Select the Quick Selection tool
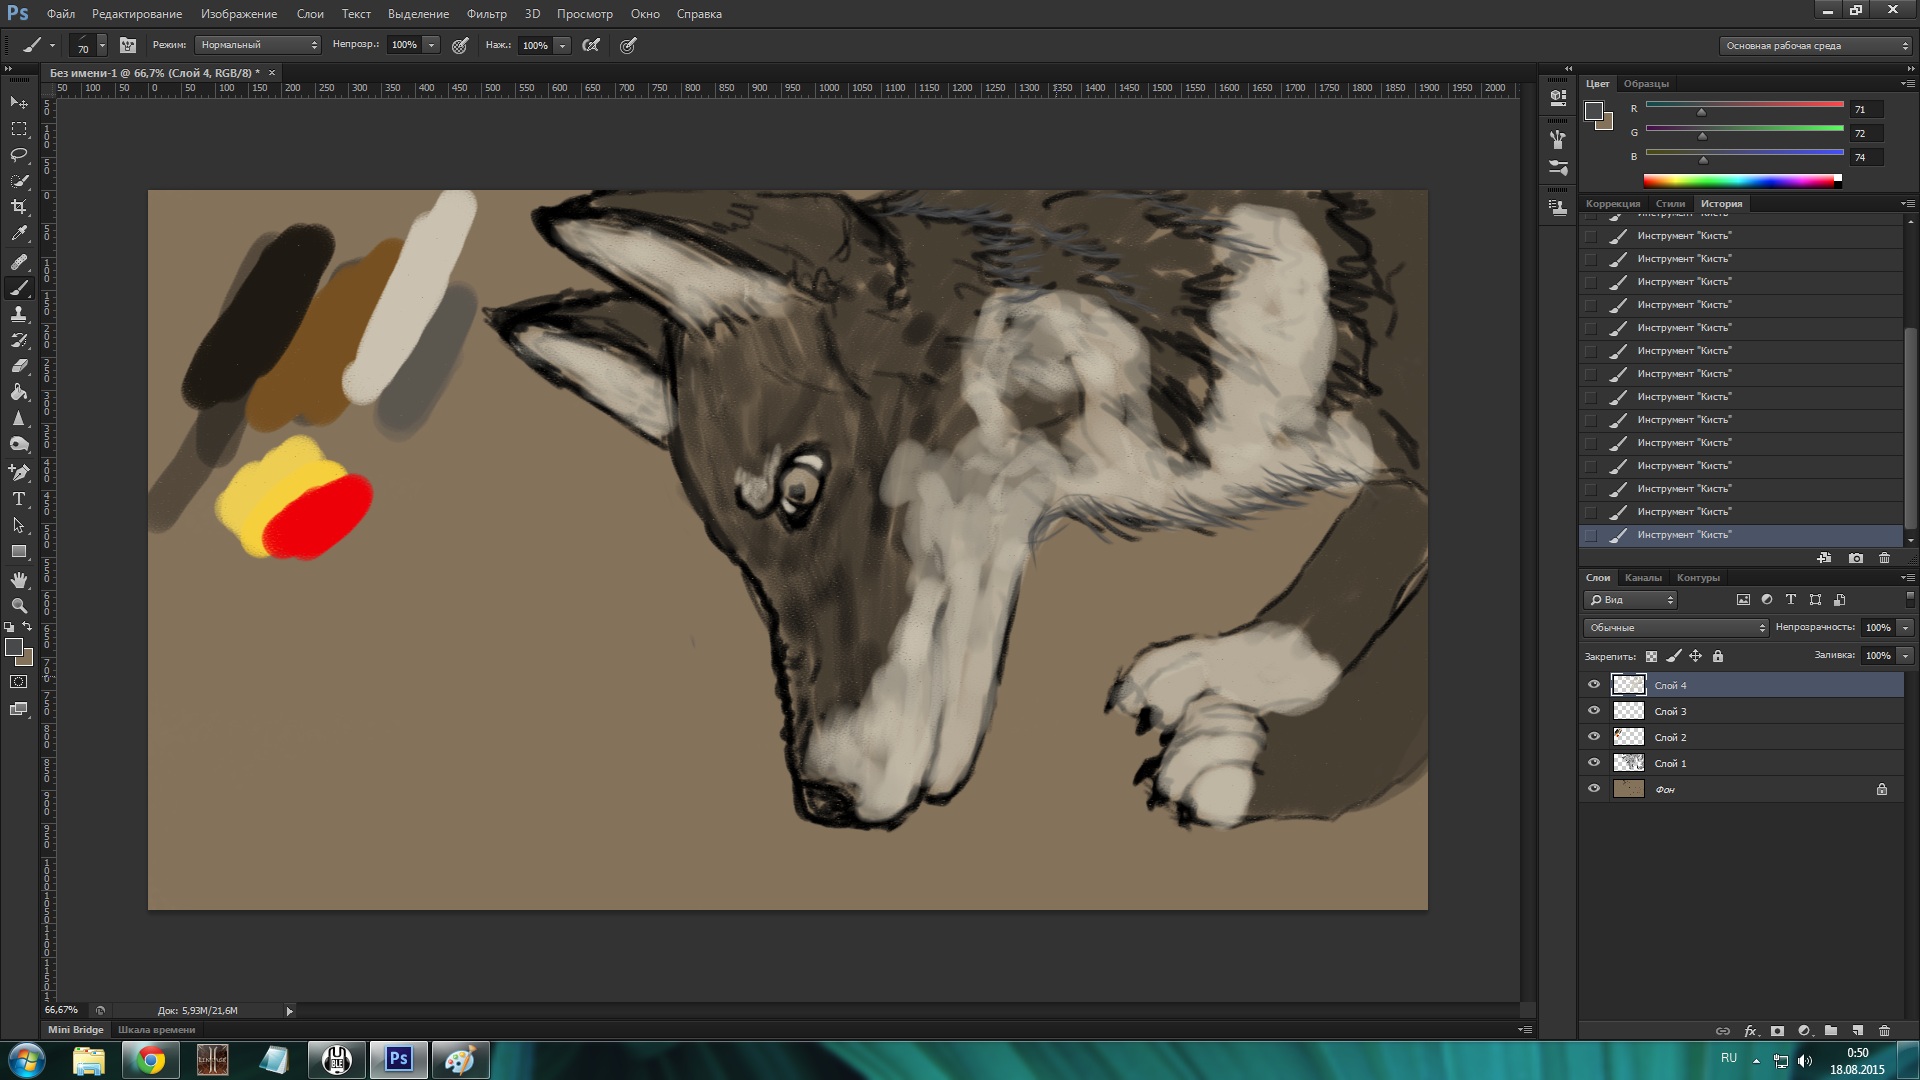 (19, 181)
